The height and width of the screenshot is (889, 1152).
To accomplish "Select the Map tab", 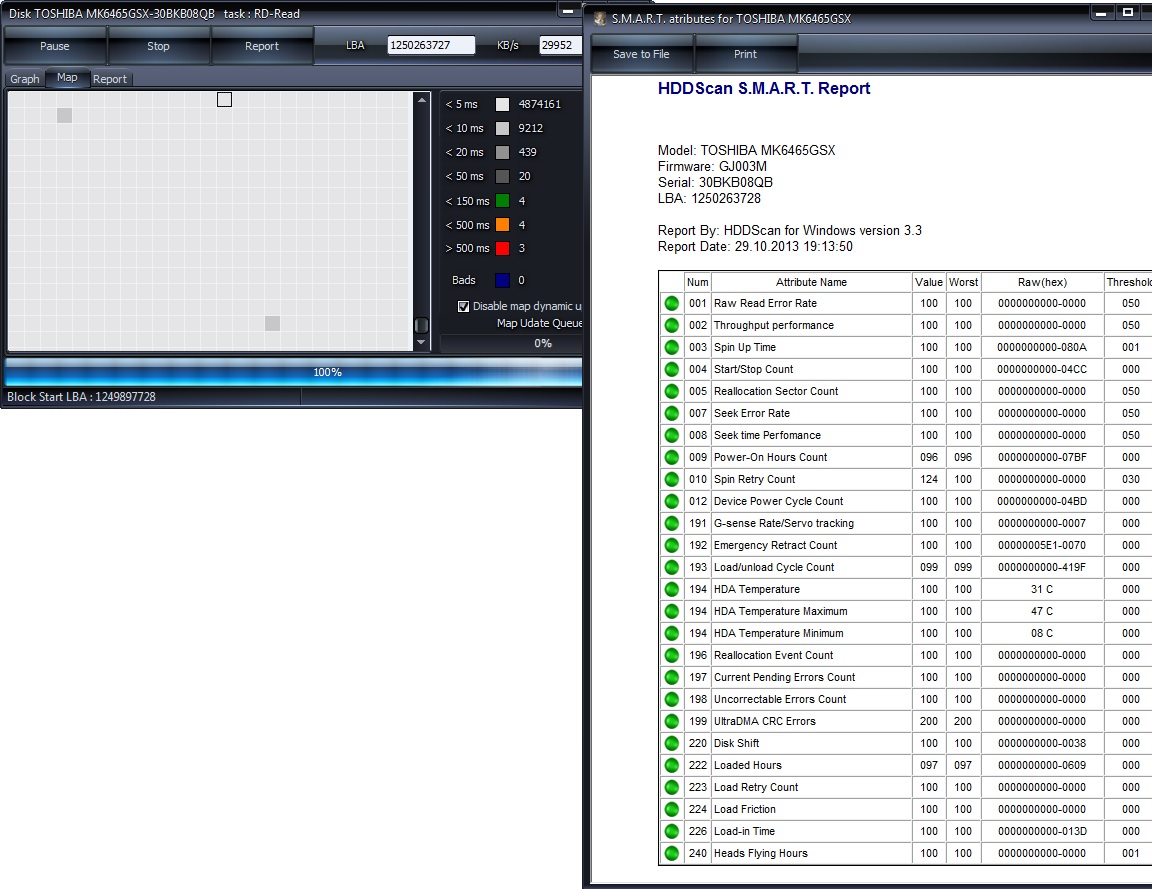I will pyautogui.click(x=67, y=77).
